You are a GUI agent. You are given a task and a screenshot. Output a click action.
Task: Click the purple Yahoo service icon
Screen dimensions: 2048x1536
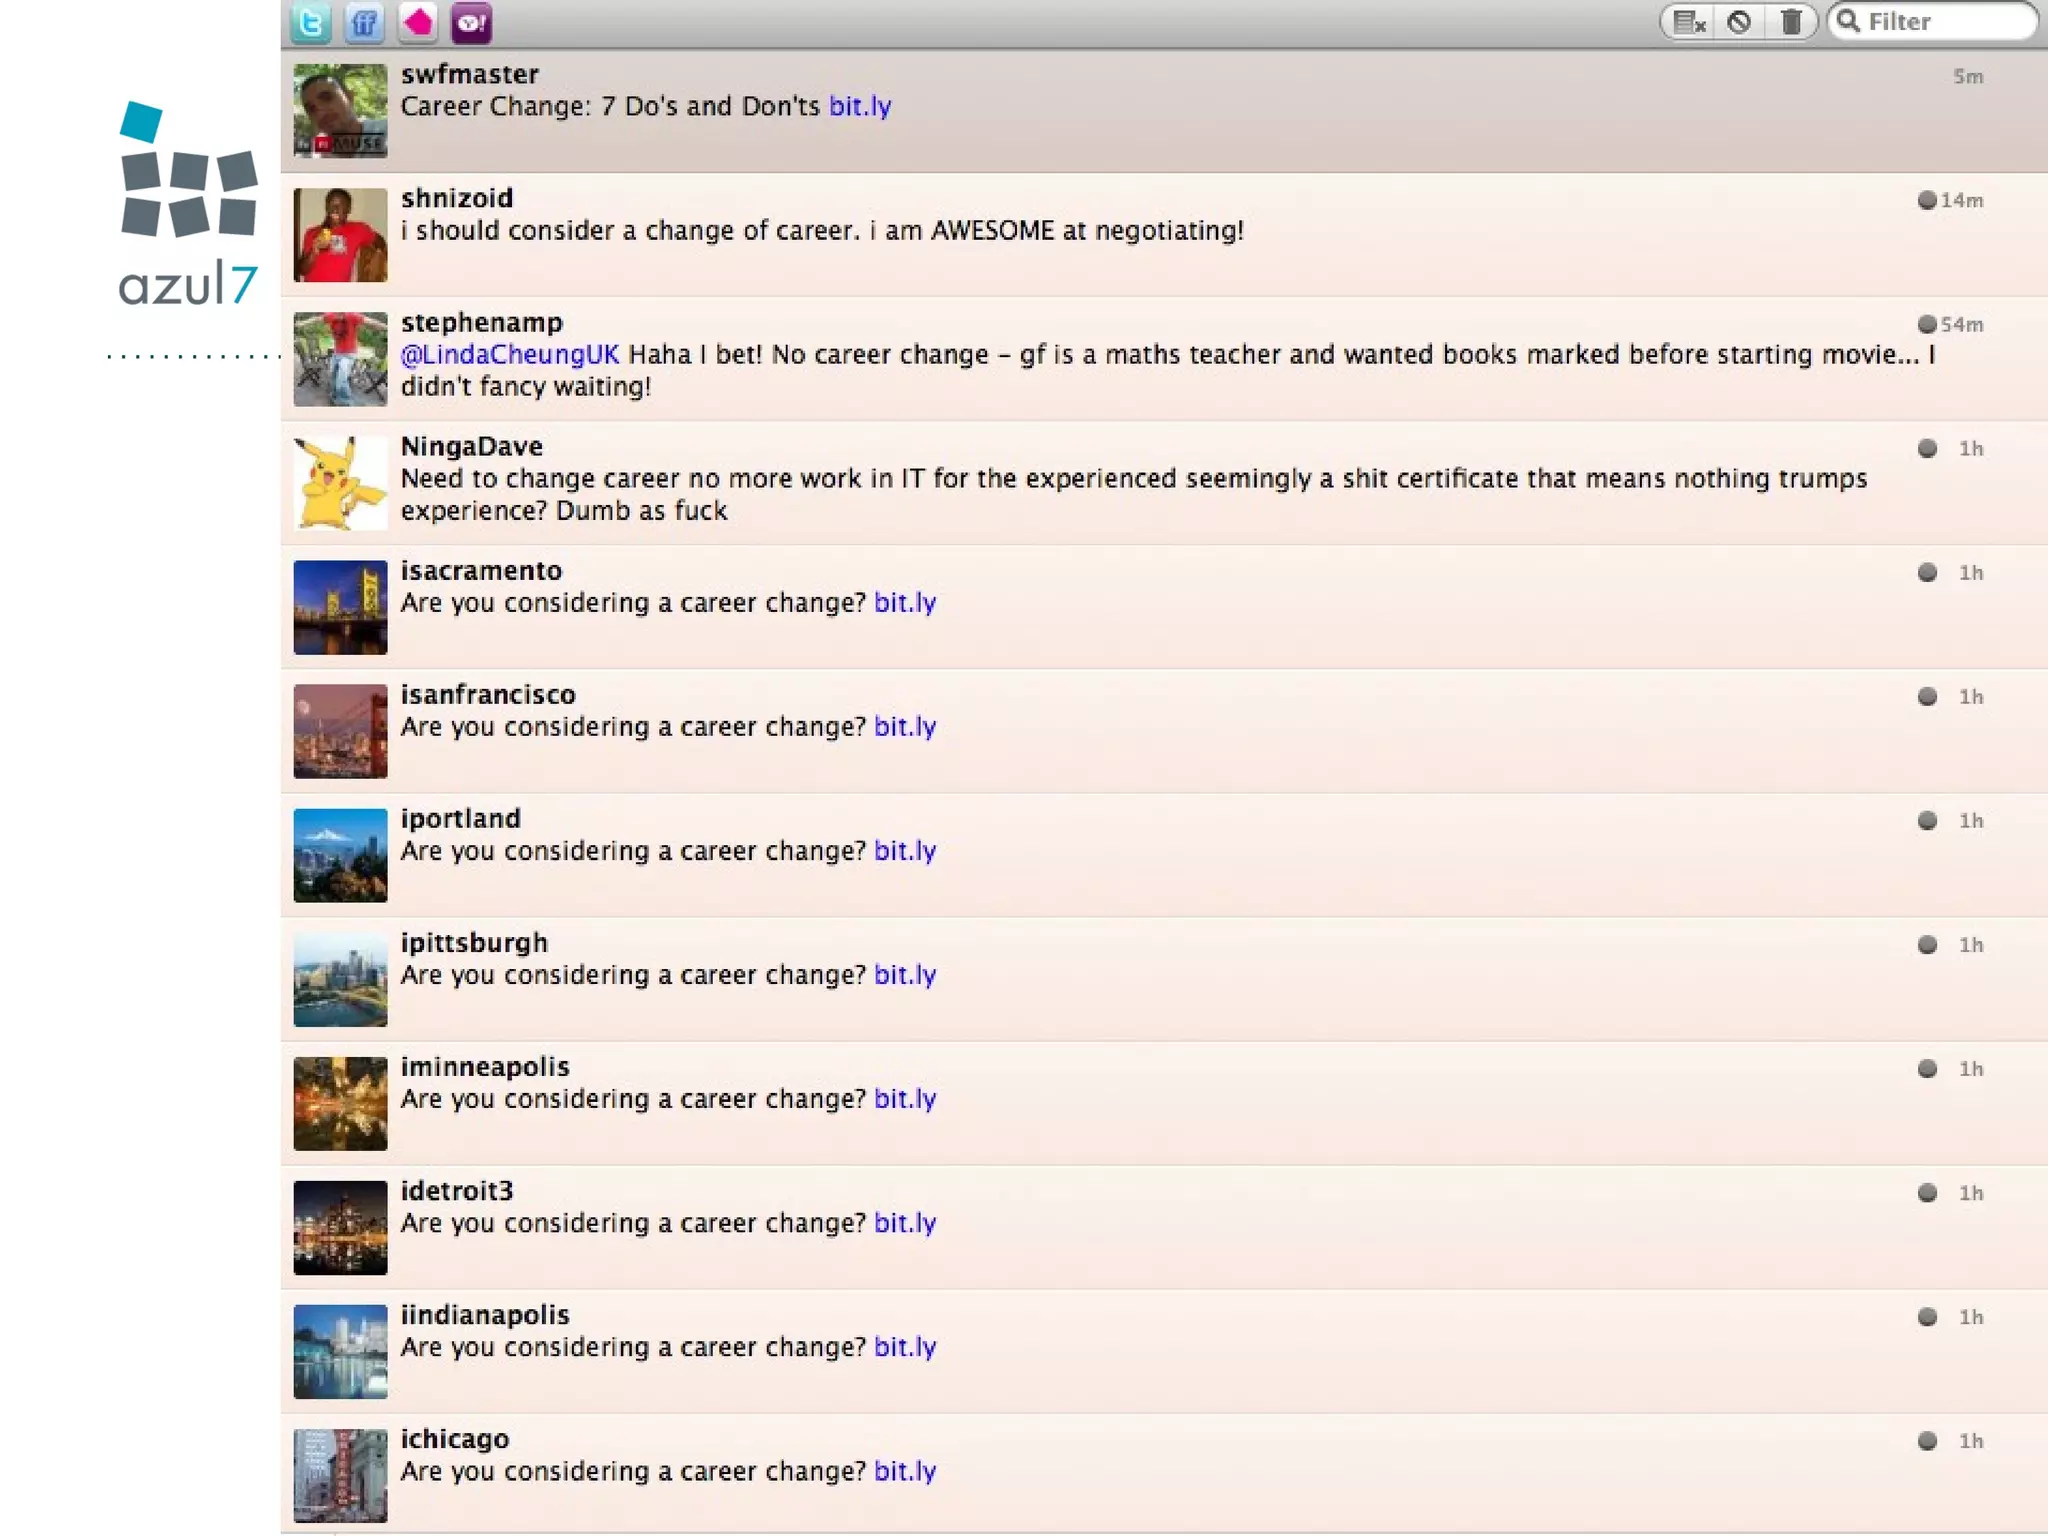coord(471,22)
